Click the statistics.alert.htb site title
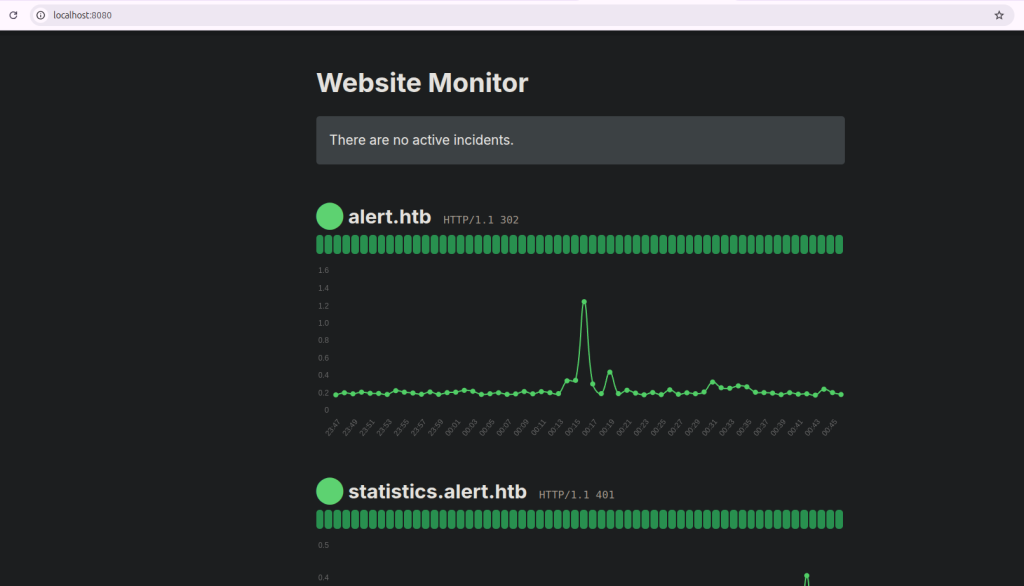 click(437, 492)
